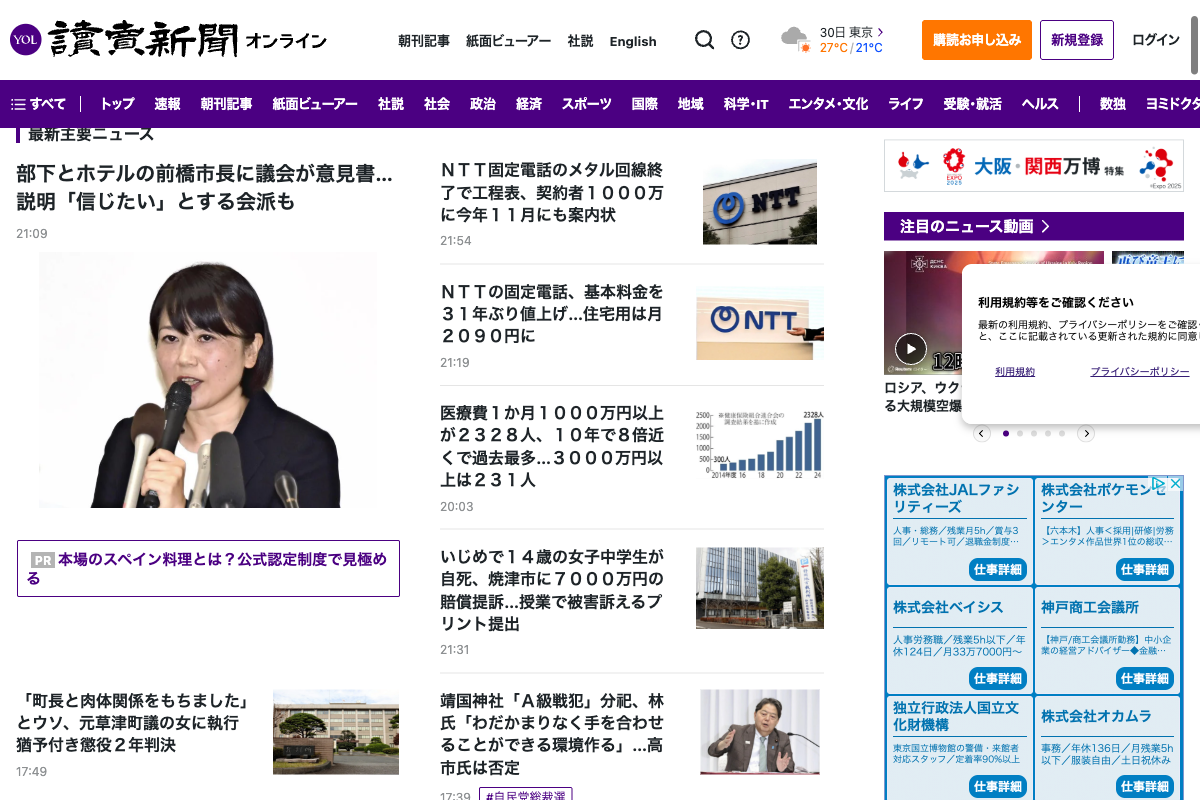Open the すべて hamburger menu
1200x800 pixels.
click(38, 104)
